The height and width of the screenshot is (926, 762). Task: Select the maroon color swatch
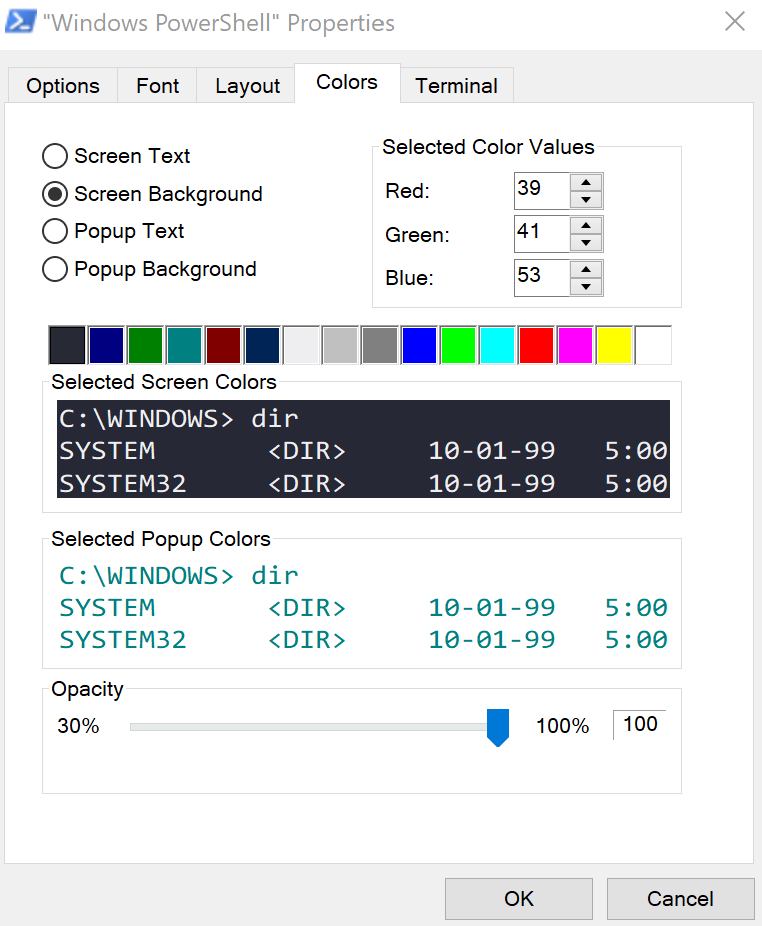coord(223,344)
